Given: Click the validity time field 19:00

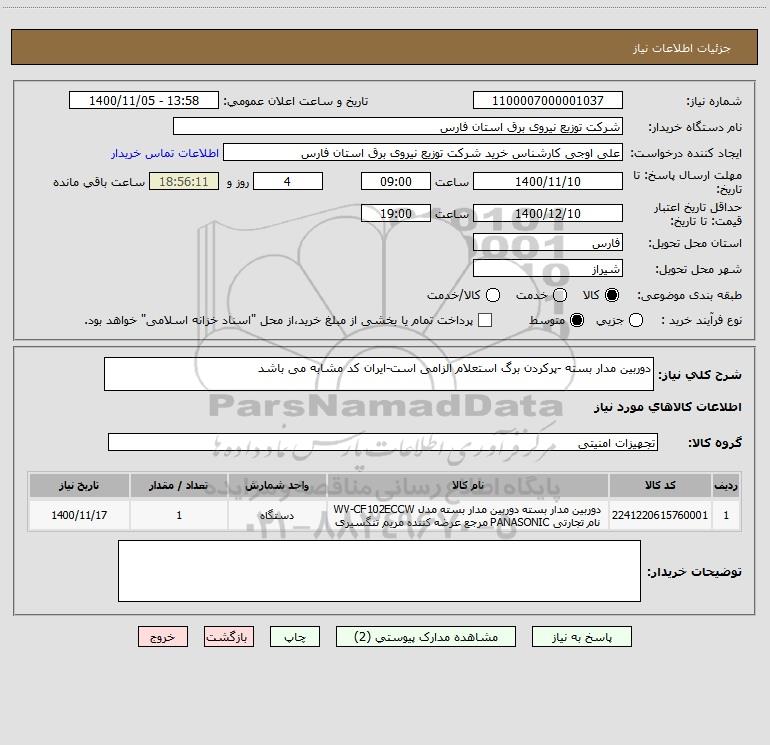Looking at the screenshot, I should (396, 213).
